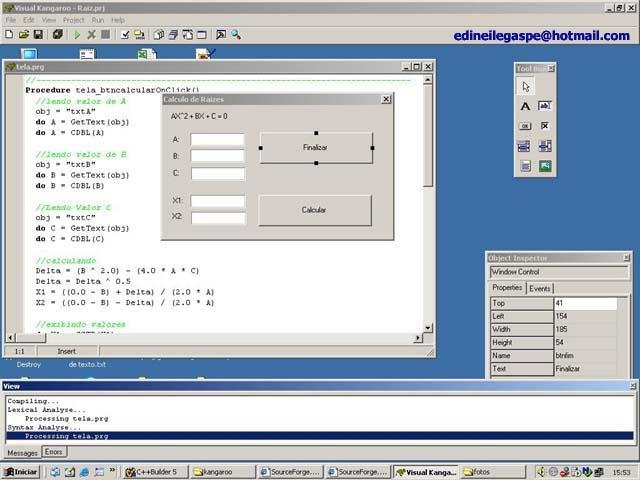Click the Save floppy disk icon
This screenshot has width=640, height=480.
(x=38, y=35)
